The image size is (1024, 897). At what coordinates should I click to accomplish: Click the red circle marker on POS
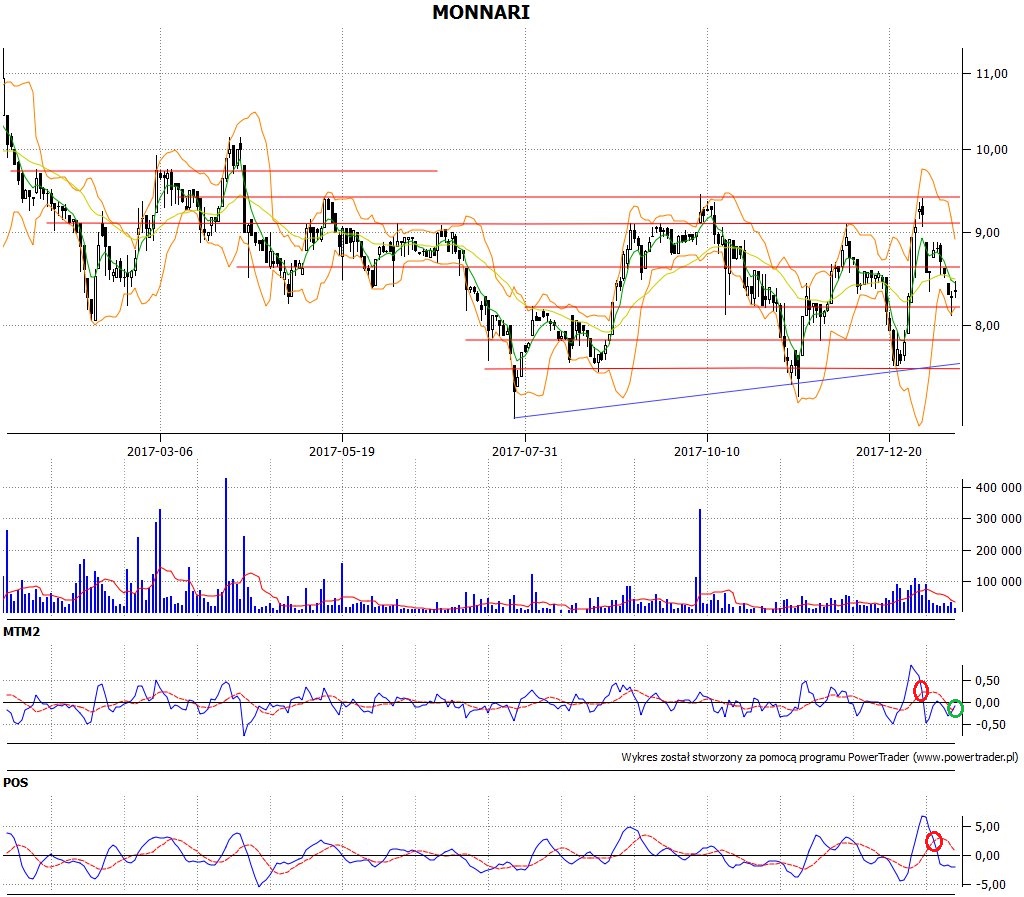pos(934,841)
